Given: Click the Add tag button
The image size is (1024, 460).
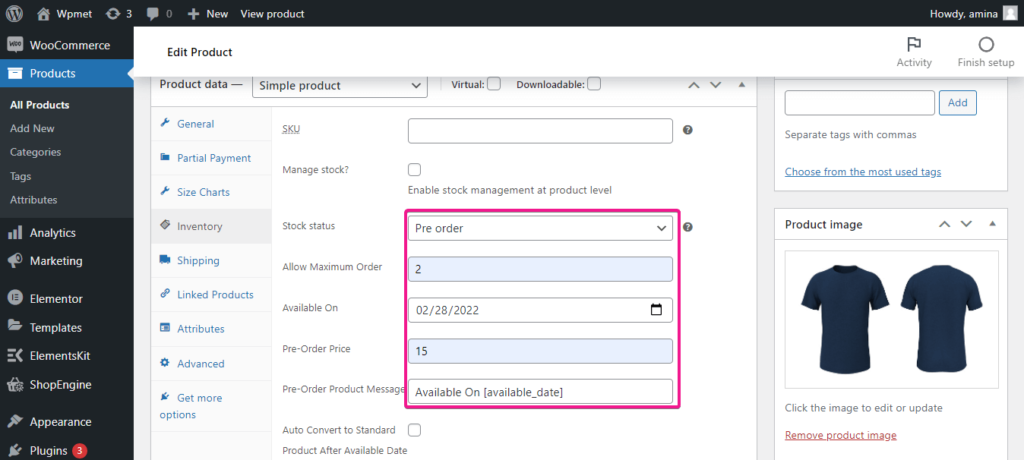Looking at the screenshot, I should (x=957, y=102).
